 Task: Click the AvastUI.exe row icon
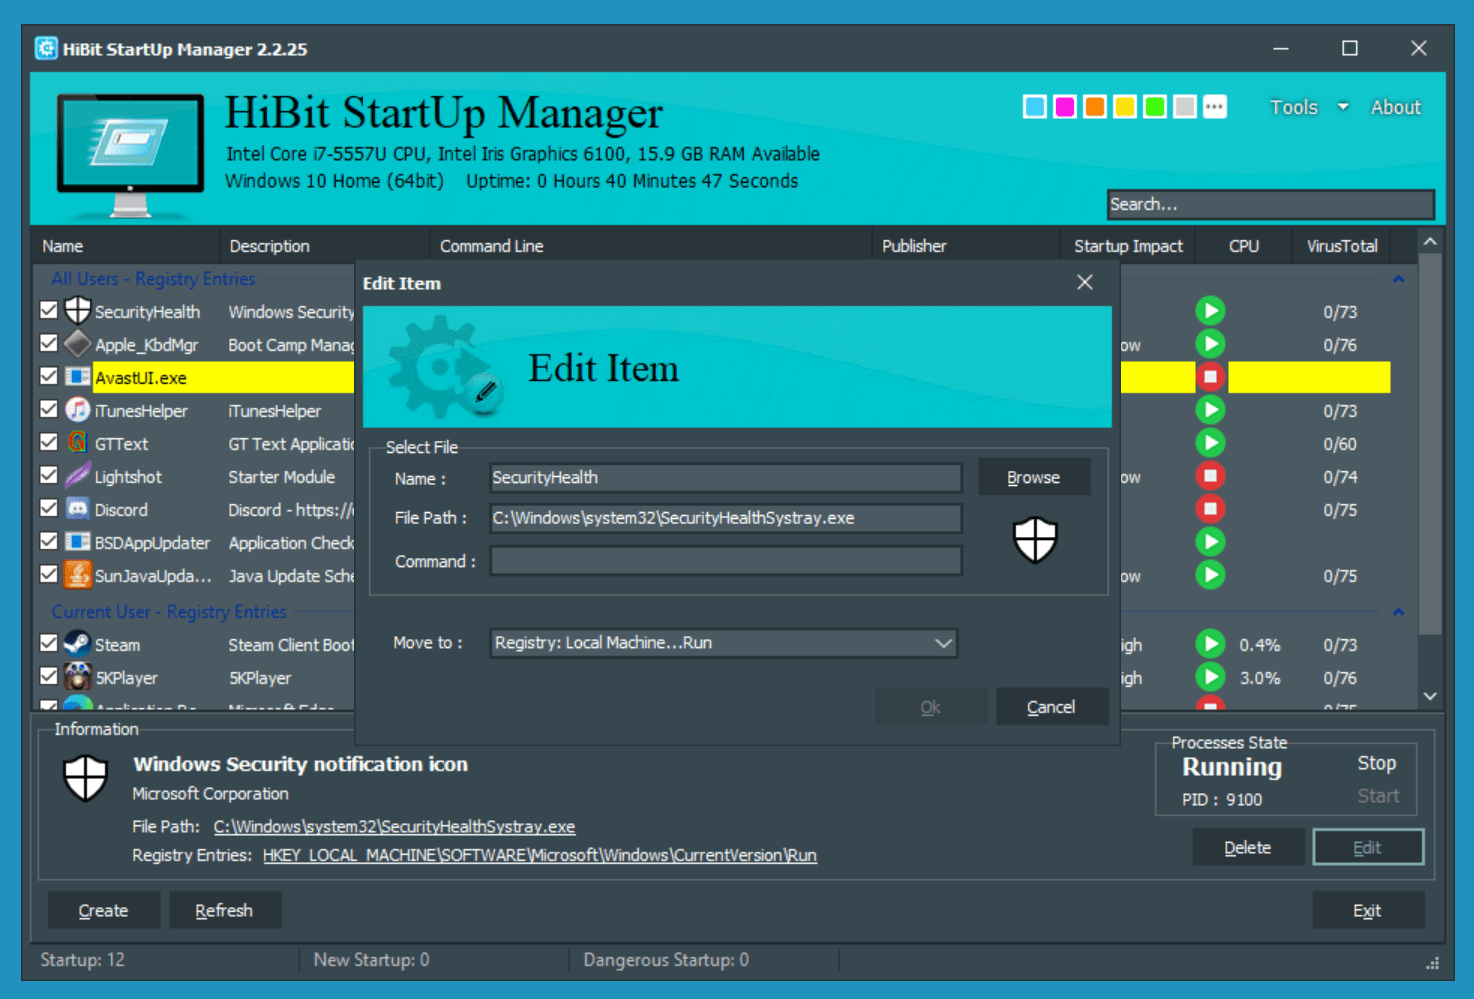point(78,377)
